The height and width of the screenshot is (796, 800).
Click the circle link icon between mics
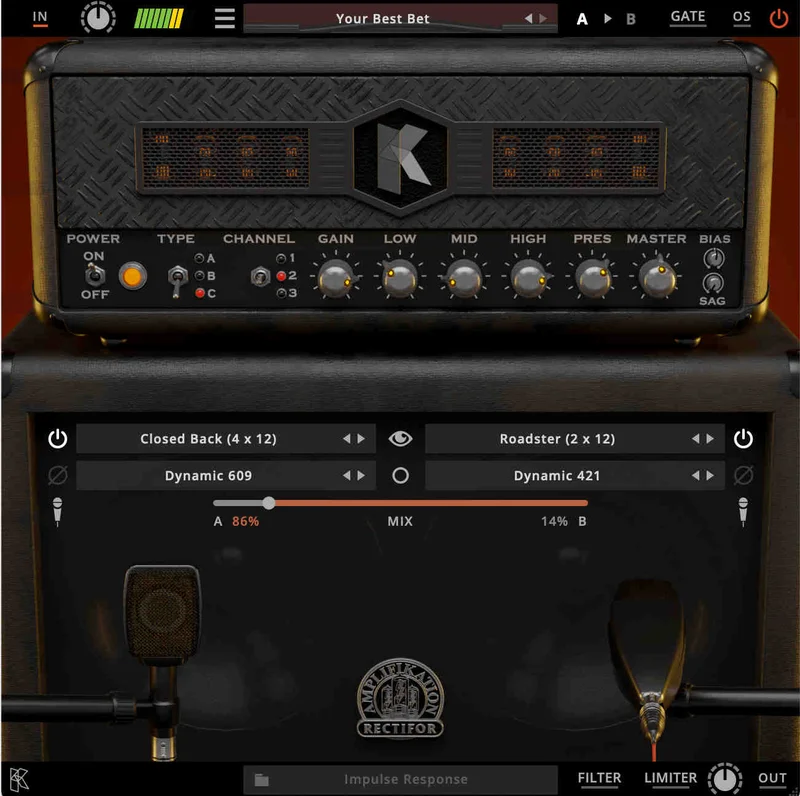(400, 476)
